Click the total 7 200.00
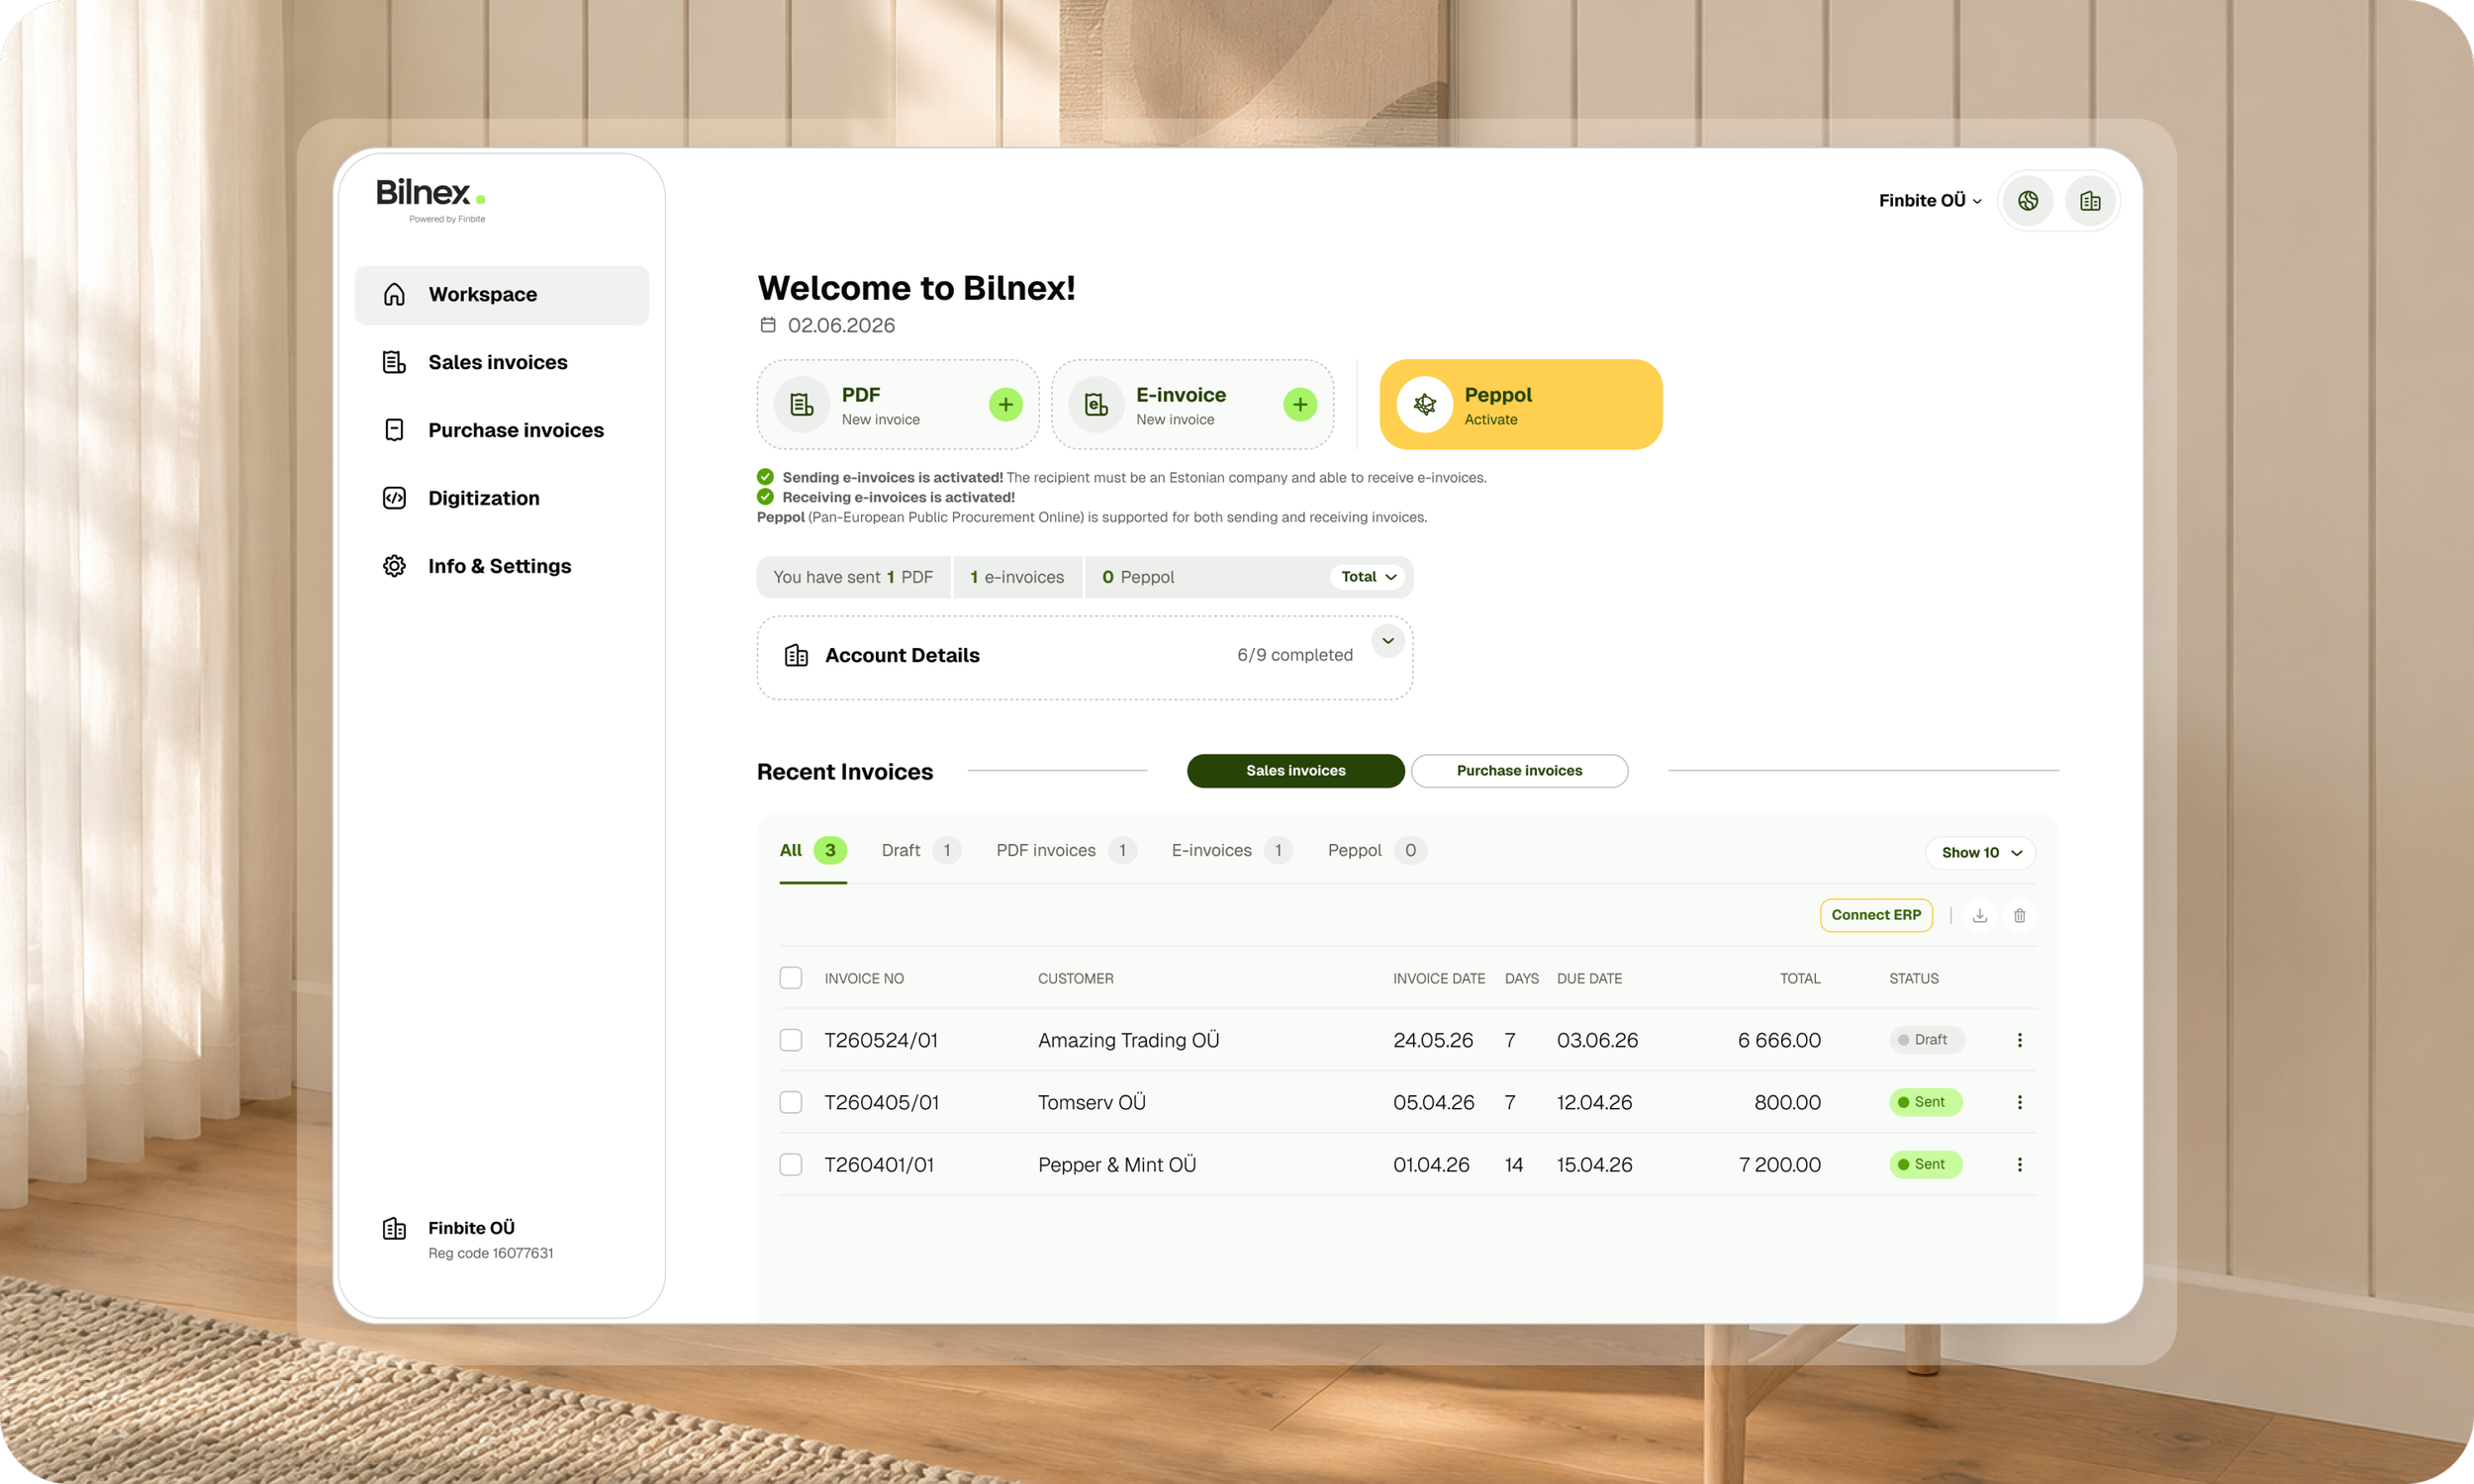2474x1484 pixels. pyautogui.click(x=1779, y=1164)
